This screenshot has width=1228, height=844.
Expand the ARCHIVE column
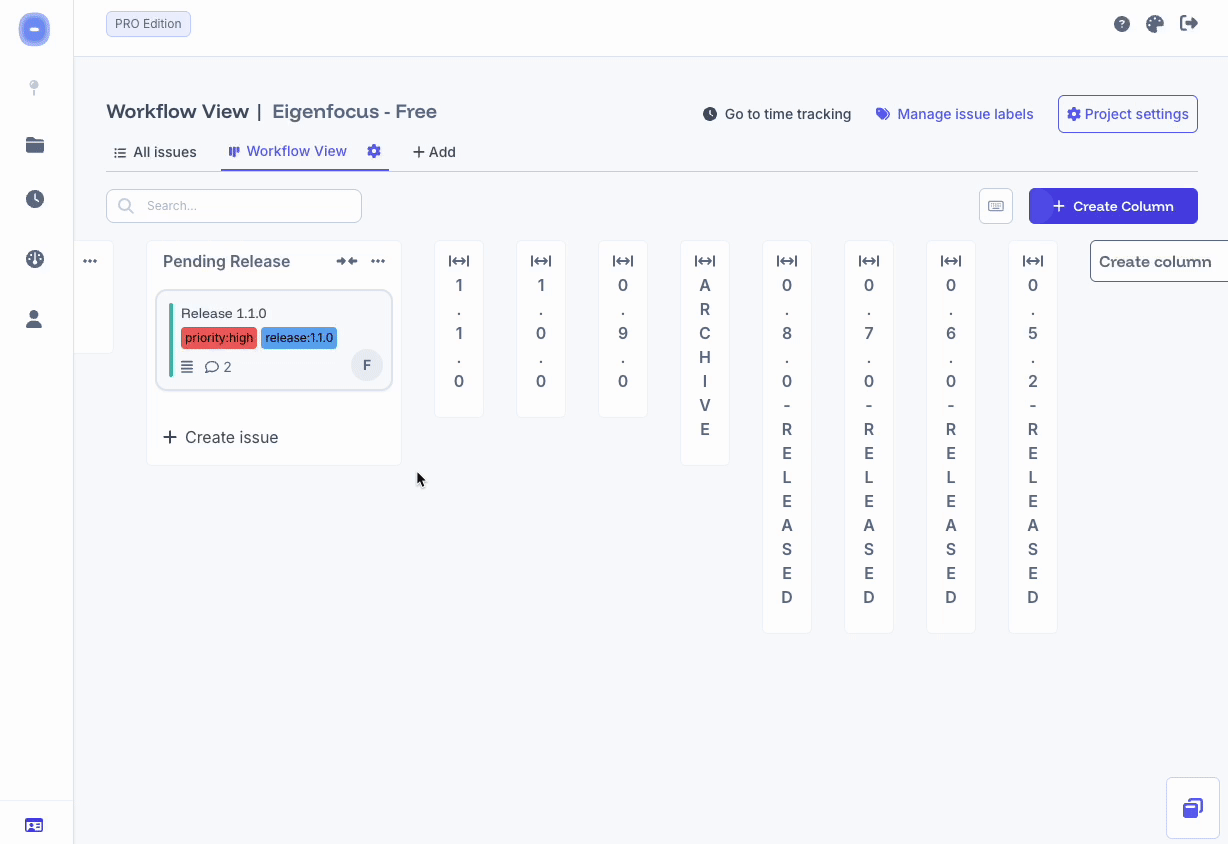pyautogui.click(x=705, y=260)
